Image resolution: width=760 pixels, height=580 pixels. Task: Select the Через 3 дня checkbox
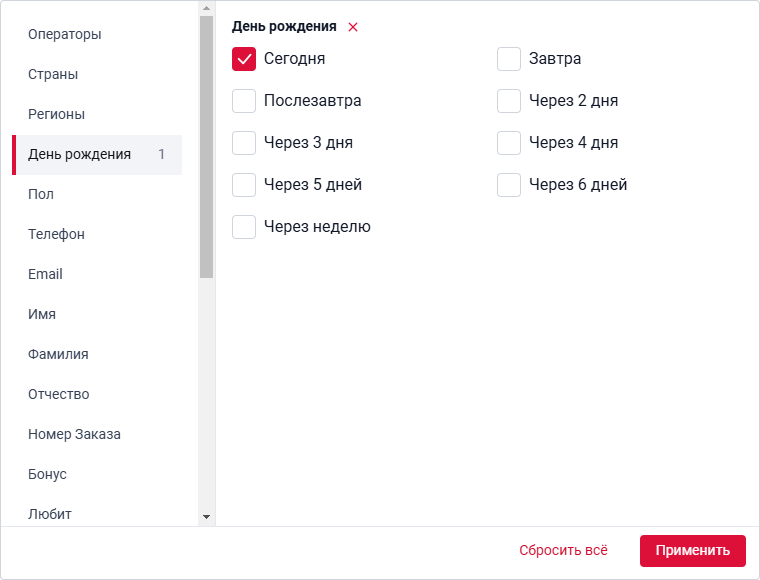(244, 143)
